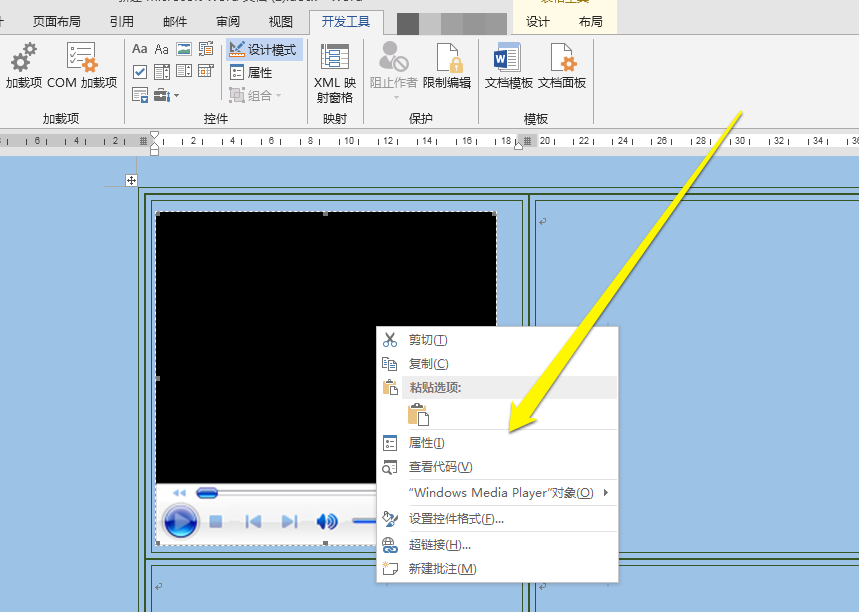Choose 新建批注 from the context menu
Image resolution: width=859 pixels, height=612 pixels.
(497, 569)
